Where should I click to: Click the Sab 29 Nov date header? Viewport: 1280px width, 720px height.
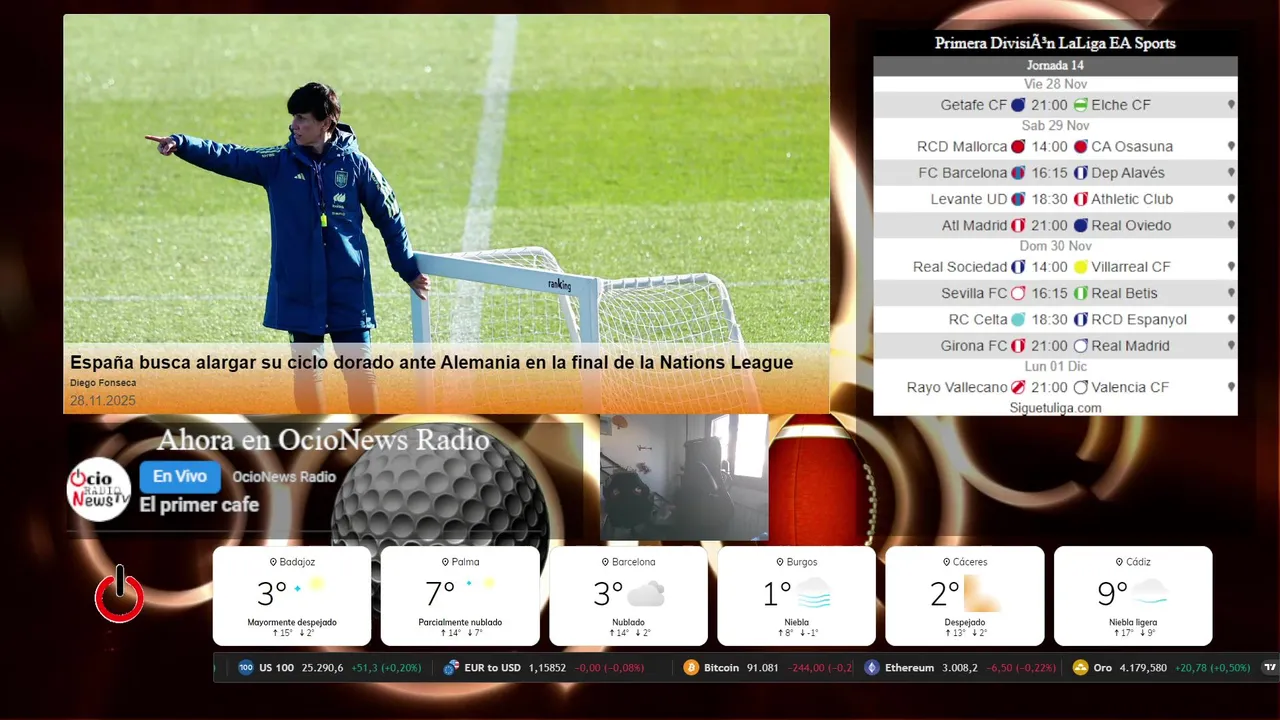click(1055, 126)
